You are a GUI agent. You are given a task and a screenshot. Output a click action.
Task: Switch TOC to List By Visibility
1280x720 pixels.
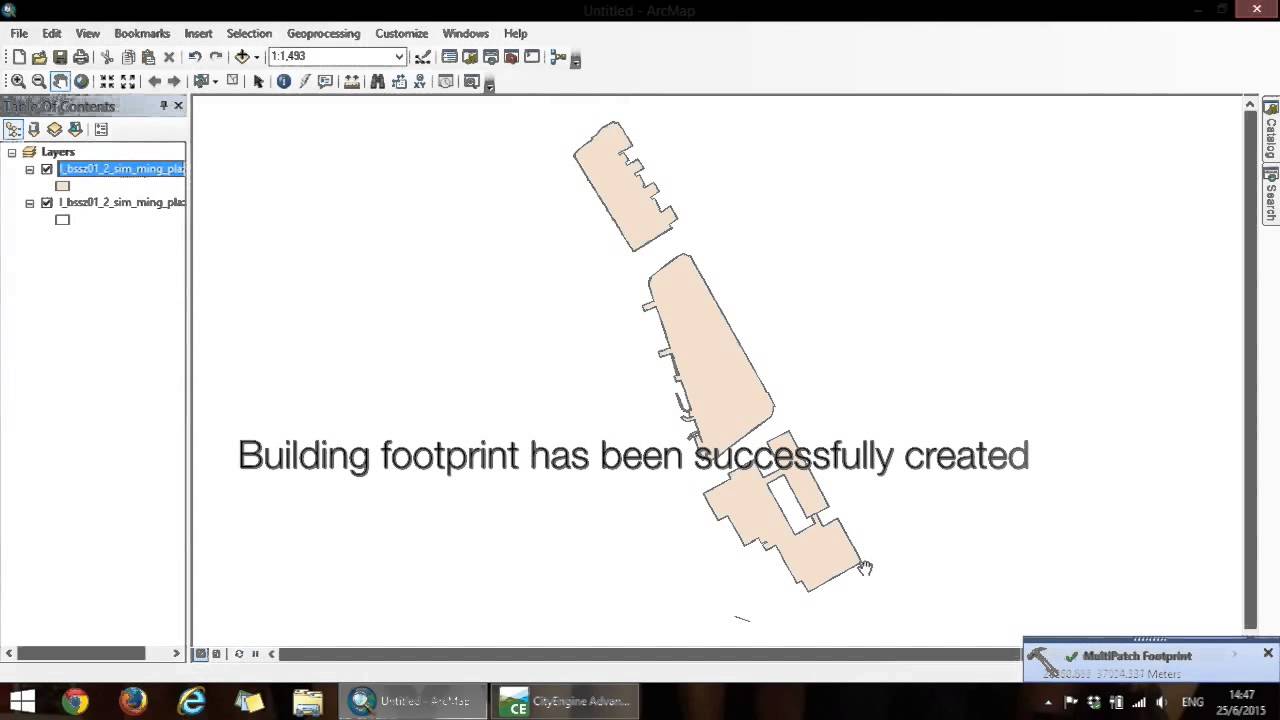tap(54, 129)
